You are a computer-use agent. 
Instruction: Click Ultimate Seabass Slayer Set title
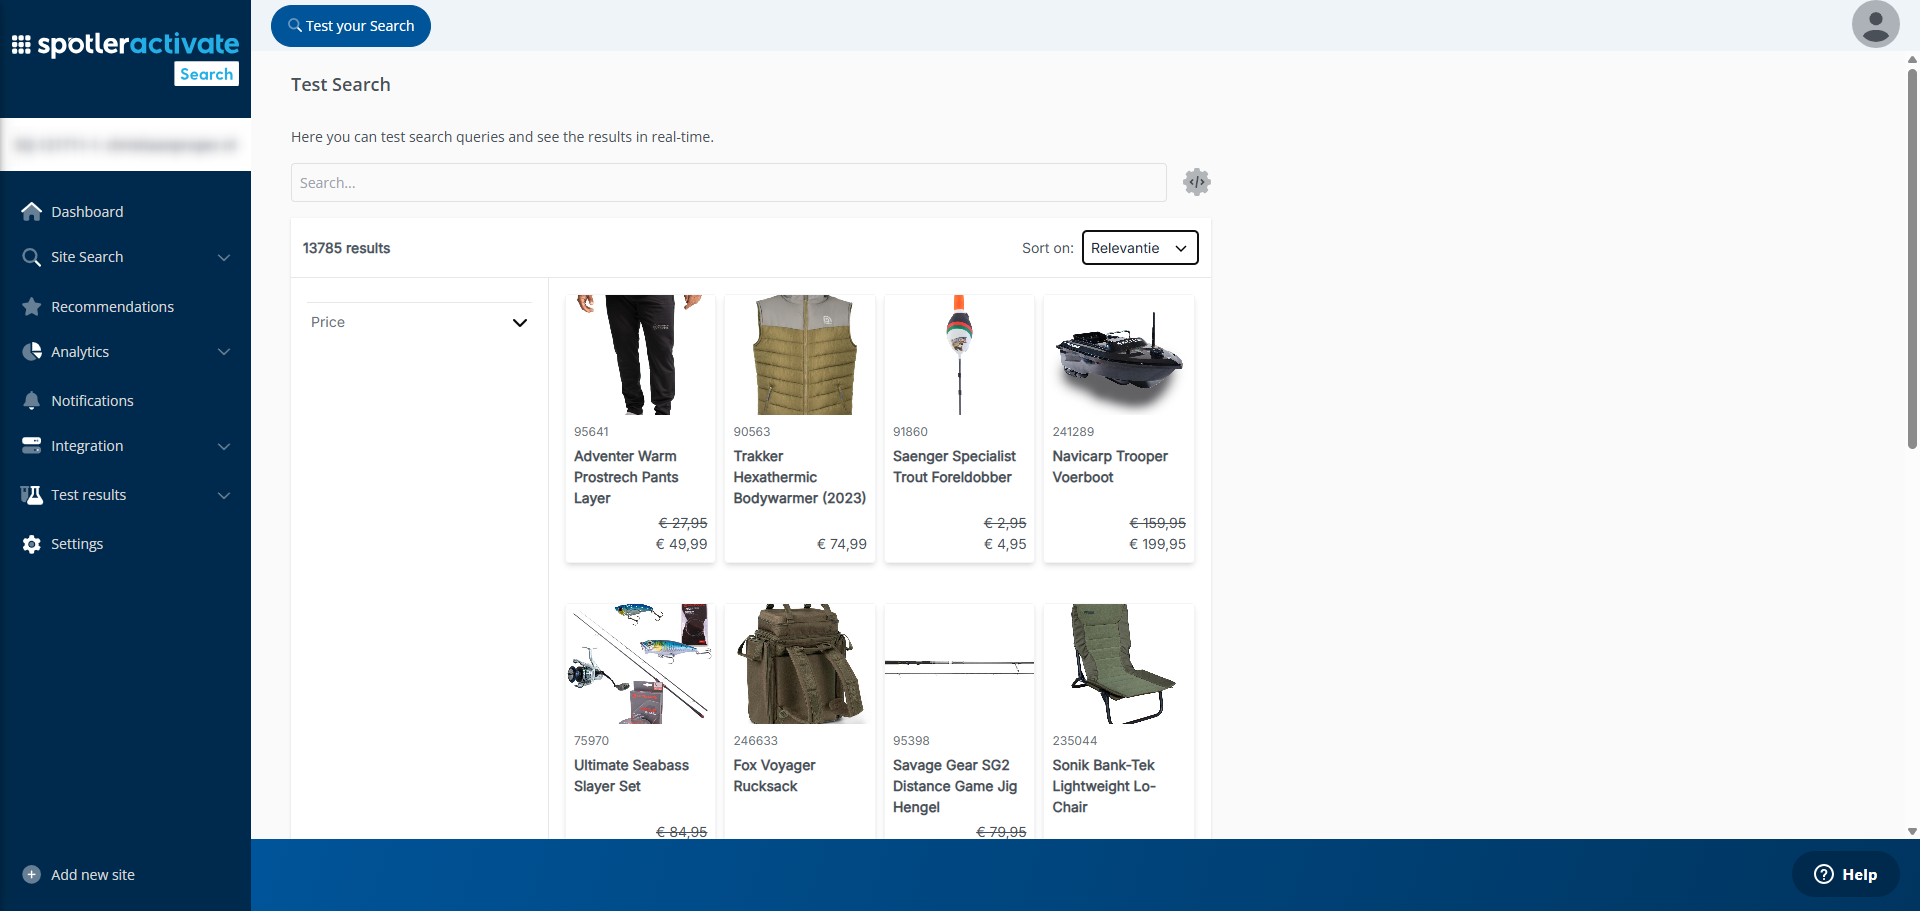[x=631, y=776]
